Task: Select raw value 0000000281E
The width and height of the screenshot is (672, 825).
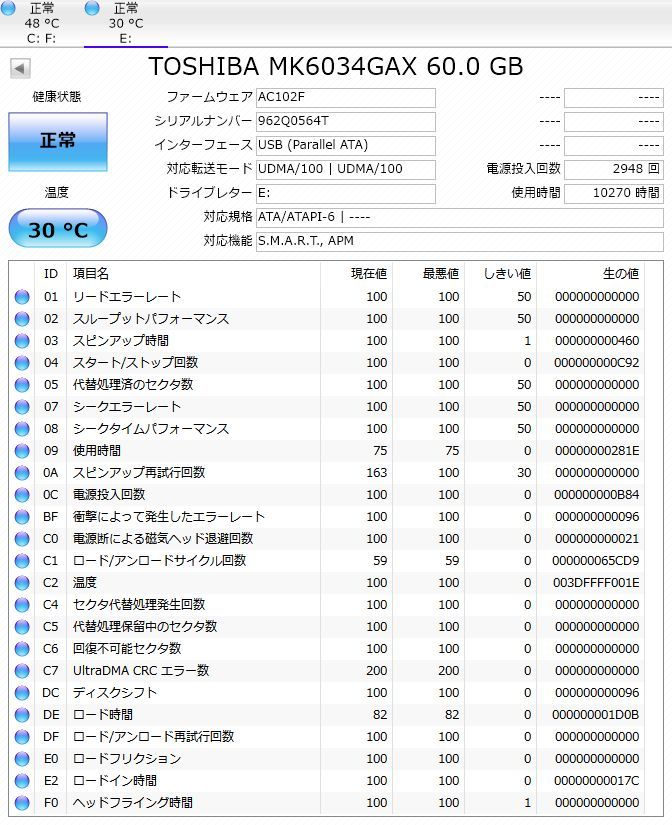Action: click(597, 451)
